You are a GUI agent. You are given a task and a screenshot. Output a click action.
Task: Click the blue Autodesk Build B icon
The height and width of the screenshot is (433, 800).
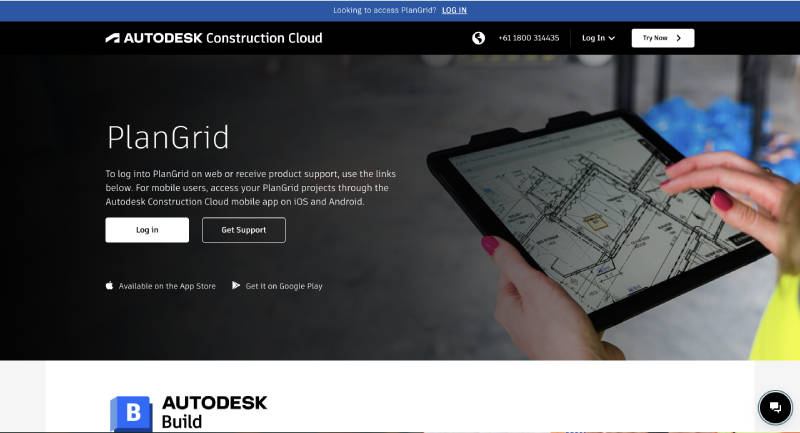130,414
